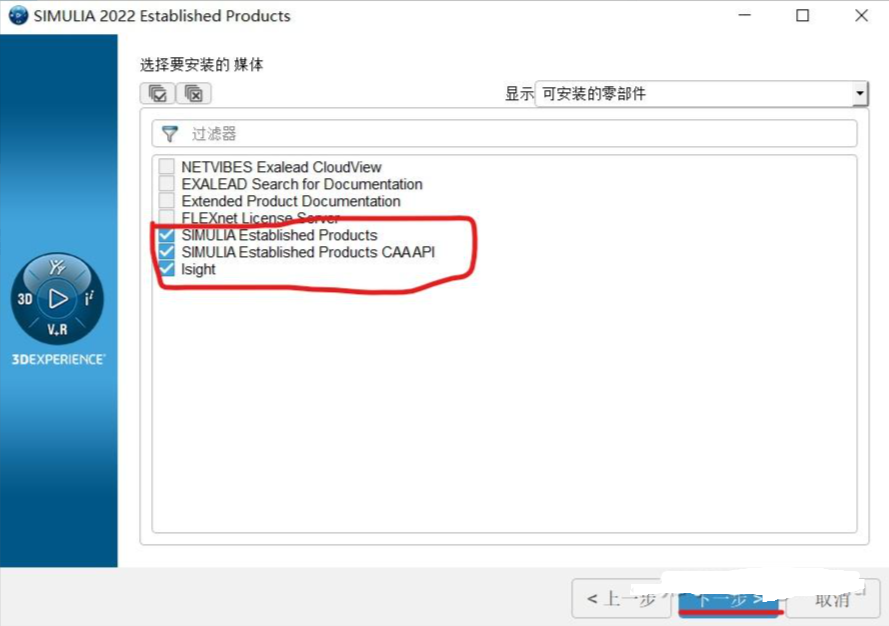Enable EXALEAD Search for Documentation
889x626 pixels.
point(166,183)
